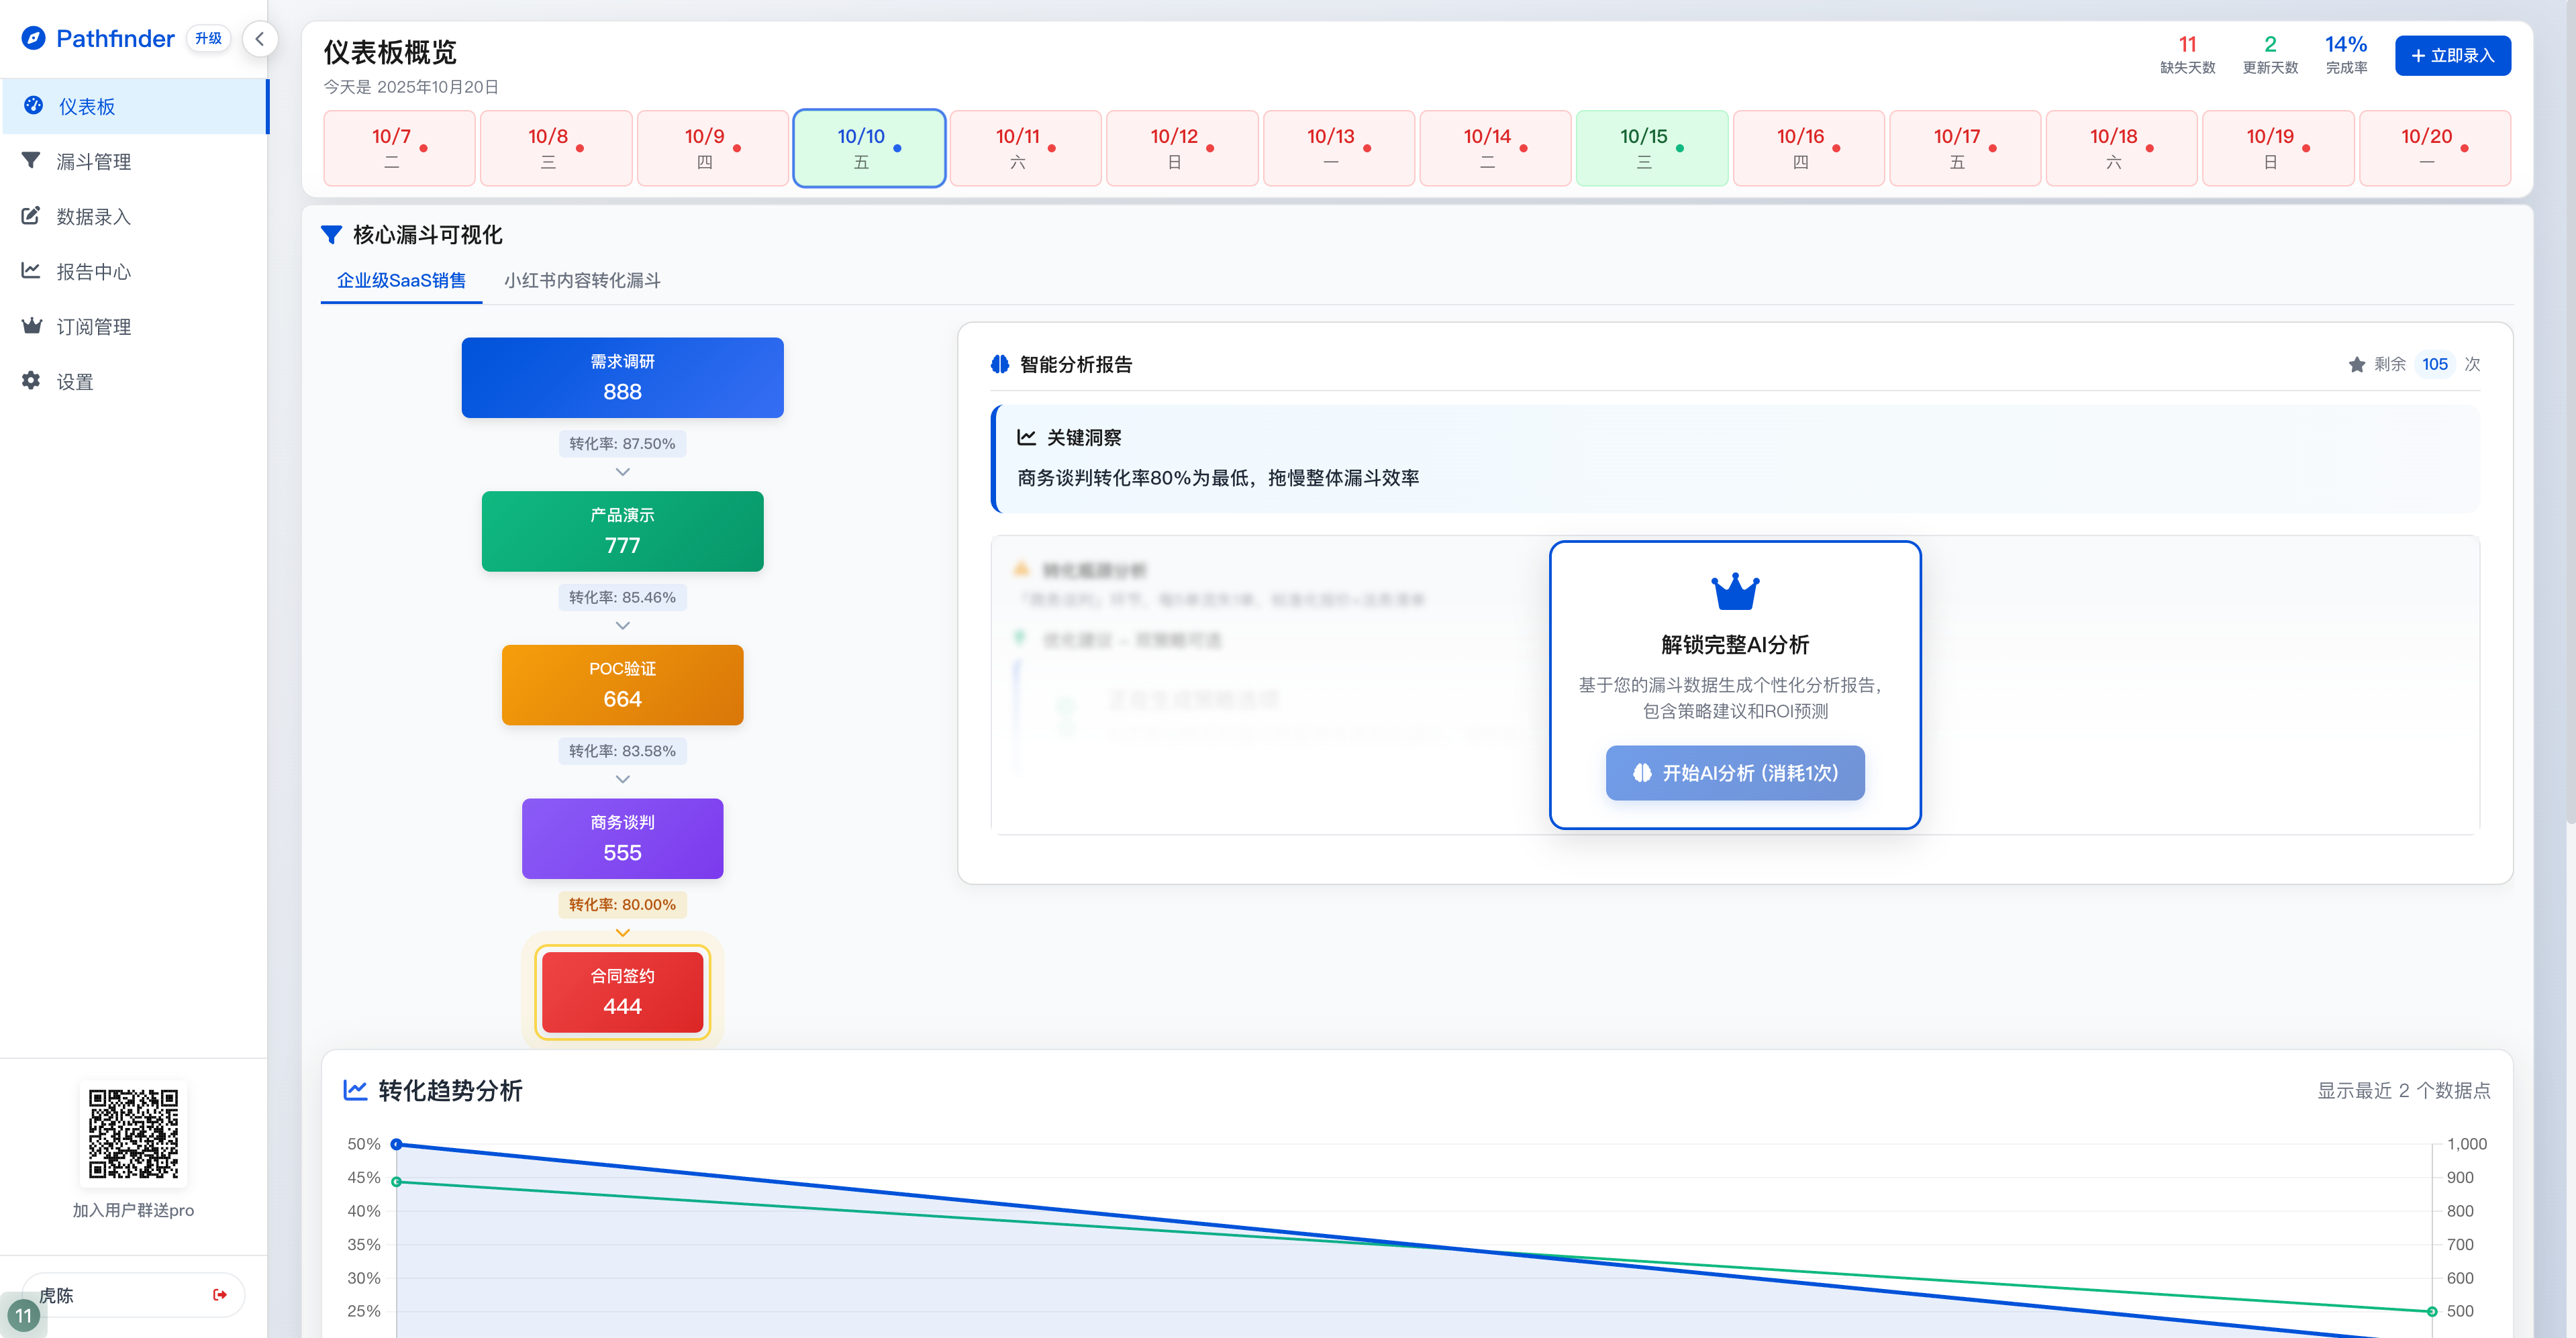Switch to 小红书内容转化漏斗 tab

(582, 281)
